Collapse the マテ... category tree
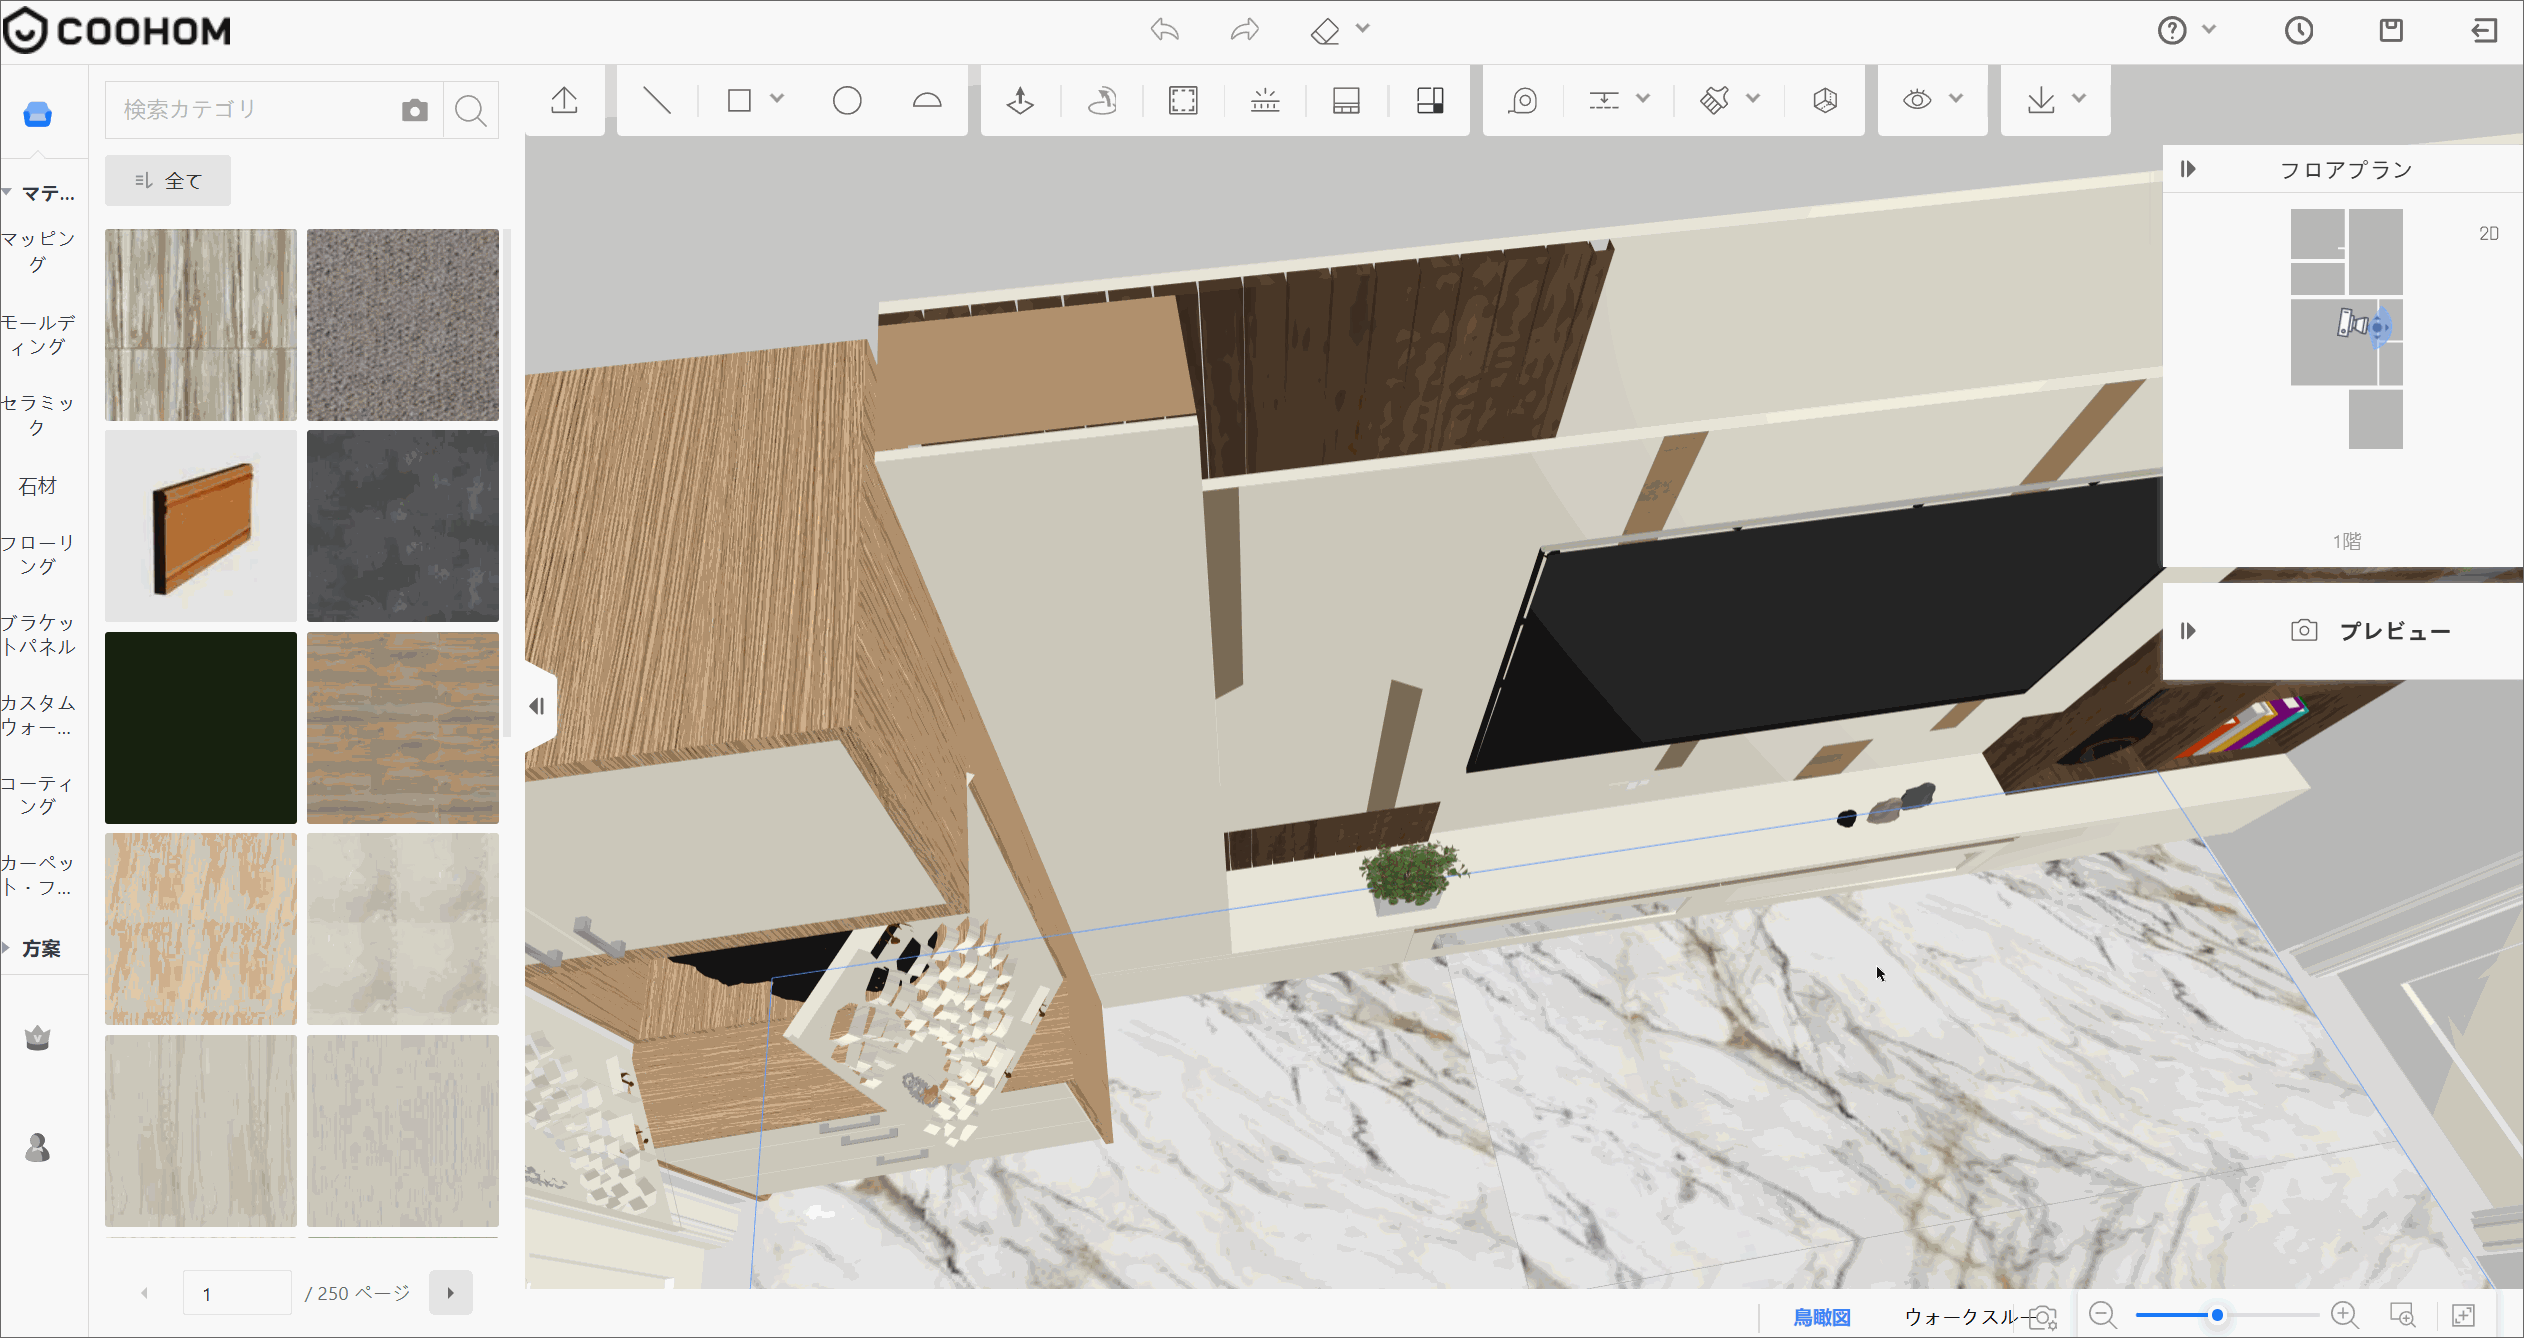2524x1338 pixels. [x=7, y=191]
